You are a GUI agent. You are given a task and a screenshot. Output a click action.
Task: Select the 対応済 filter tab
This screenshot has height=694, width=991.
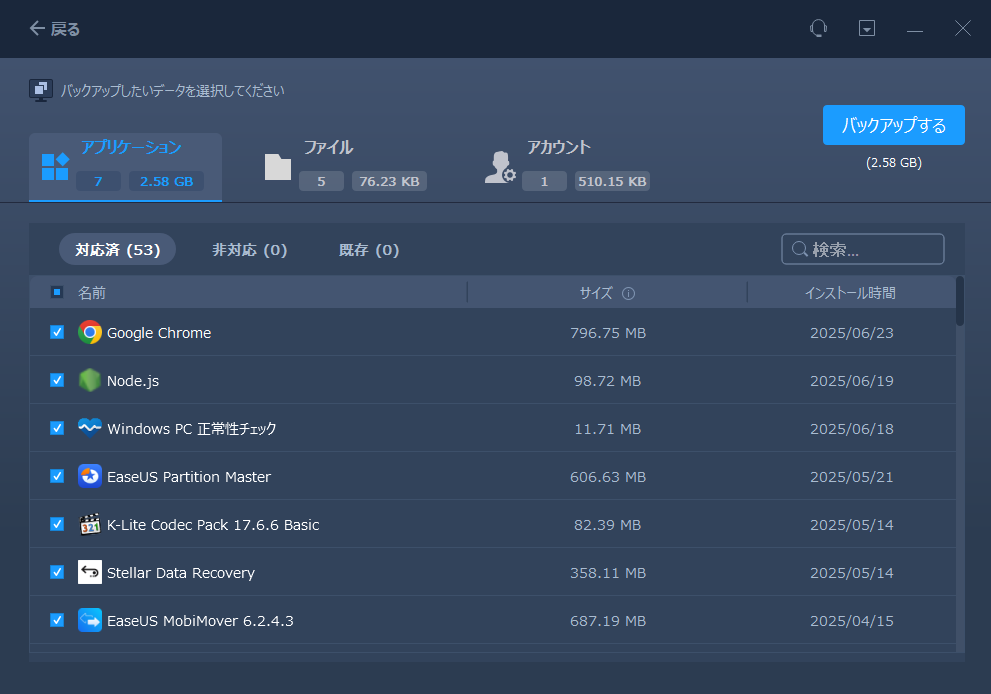tap(117, 249)
